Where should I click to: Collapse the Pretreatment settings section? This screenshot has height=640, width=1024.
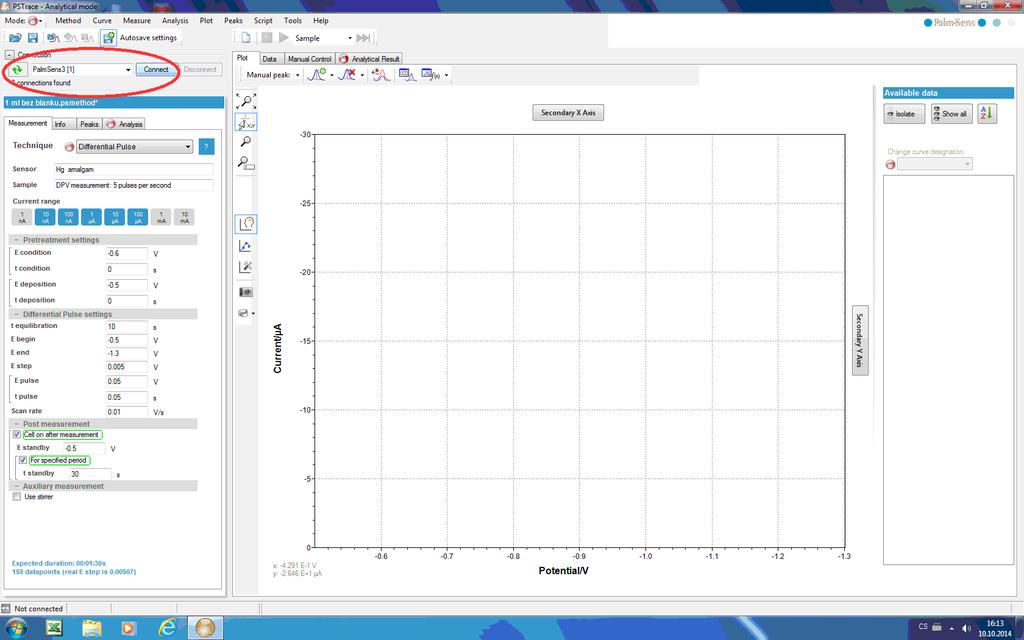(16, 240)
